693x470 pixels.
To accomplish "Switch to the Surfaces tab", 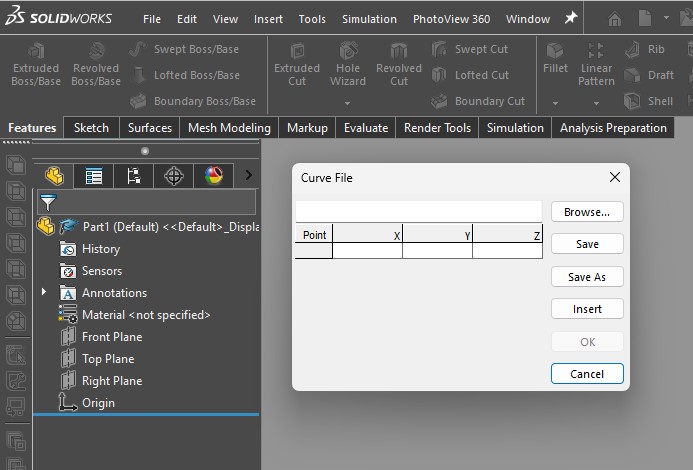I will tap(150, 128).
